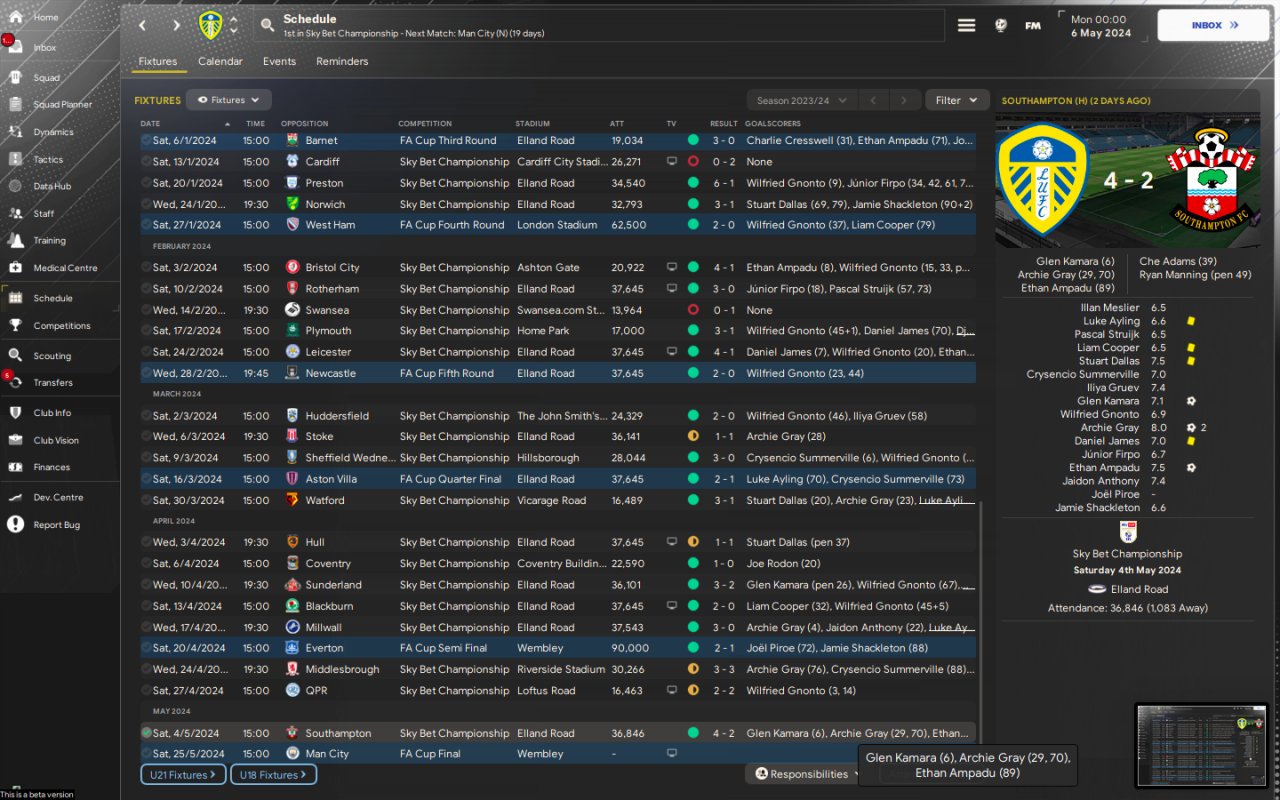
Task: Toggle the tick circle on the Huddersfield row
Action: 146,416
